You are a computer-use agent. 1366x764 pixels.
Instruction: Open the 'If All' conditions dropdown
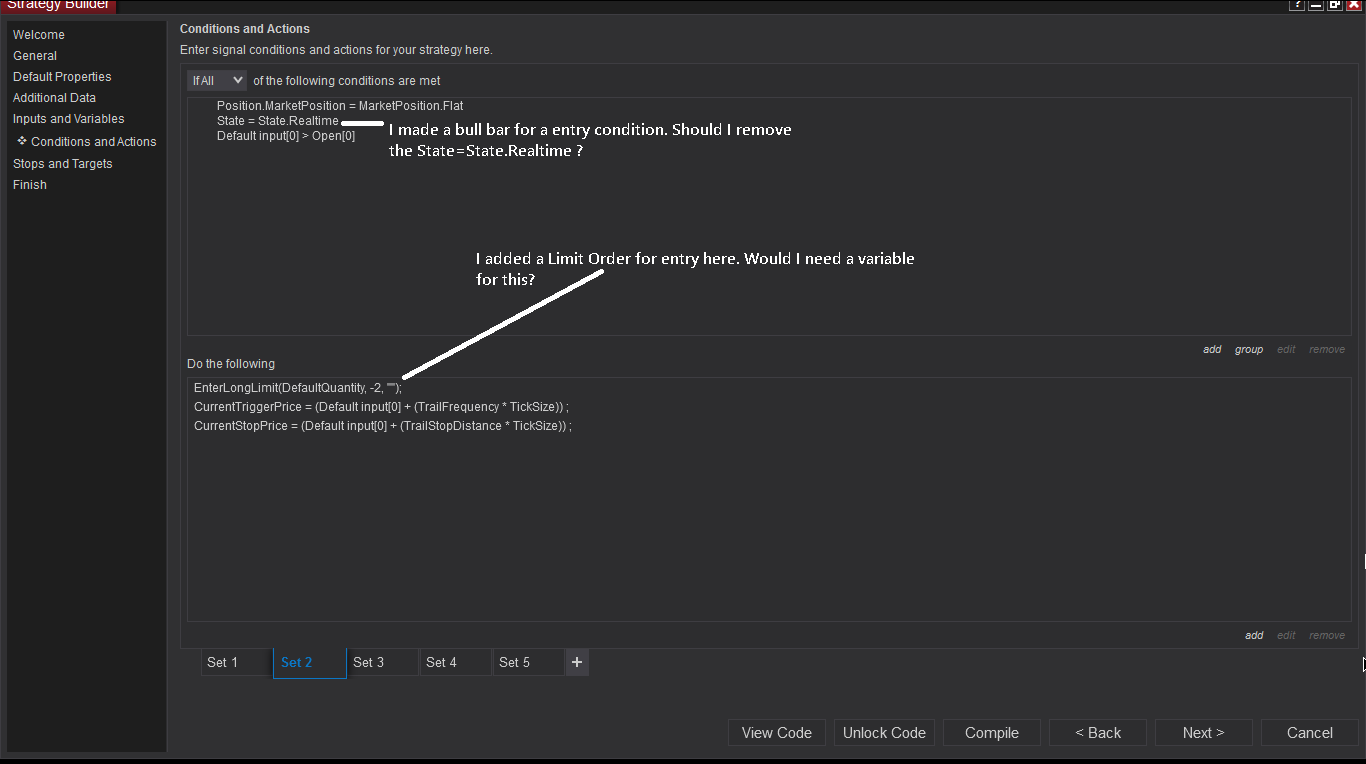click(217, 80)
